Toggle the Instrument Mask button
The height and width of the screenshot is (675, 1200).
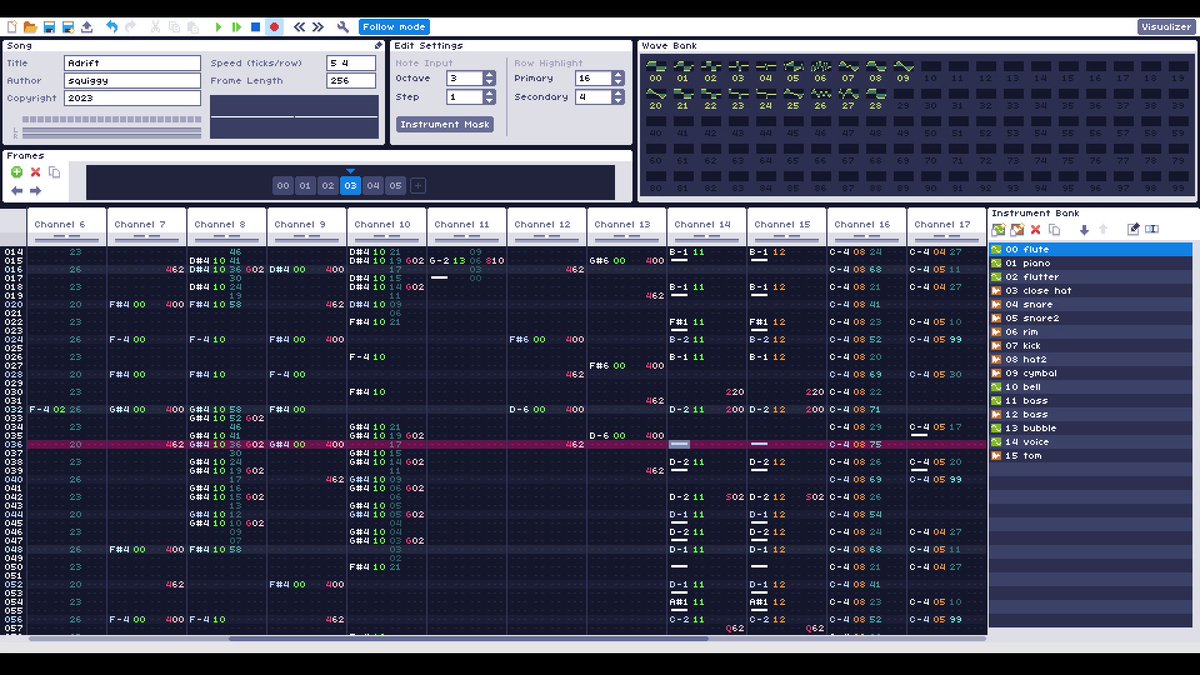point(445,124)
